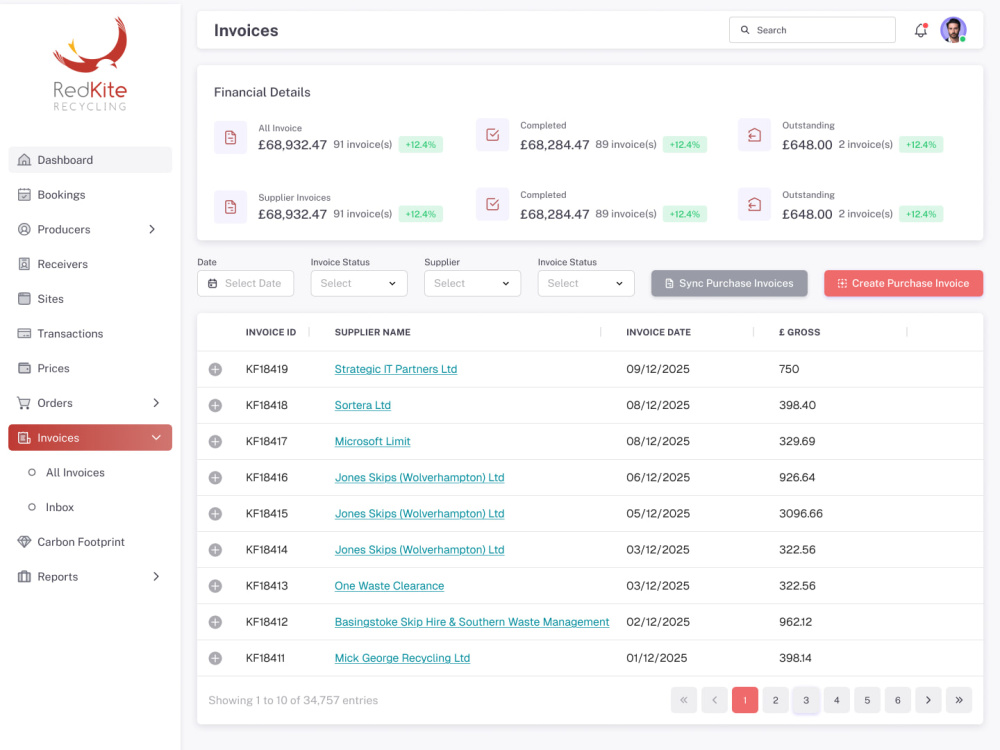Click the Search input field
Screen dimensions: 1000x750
(812, 30)
